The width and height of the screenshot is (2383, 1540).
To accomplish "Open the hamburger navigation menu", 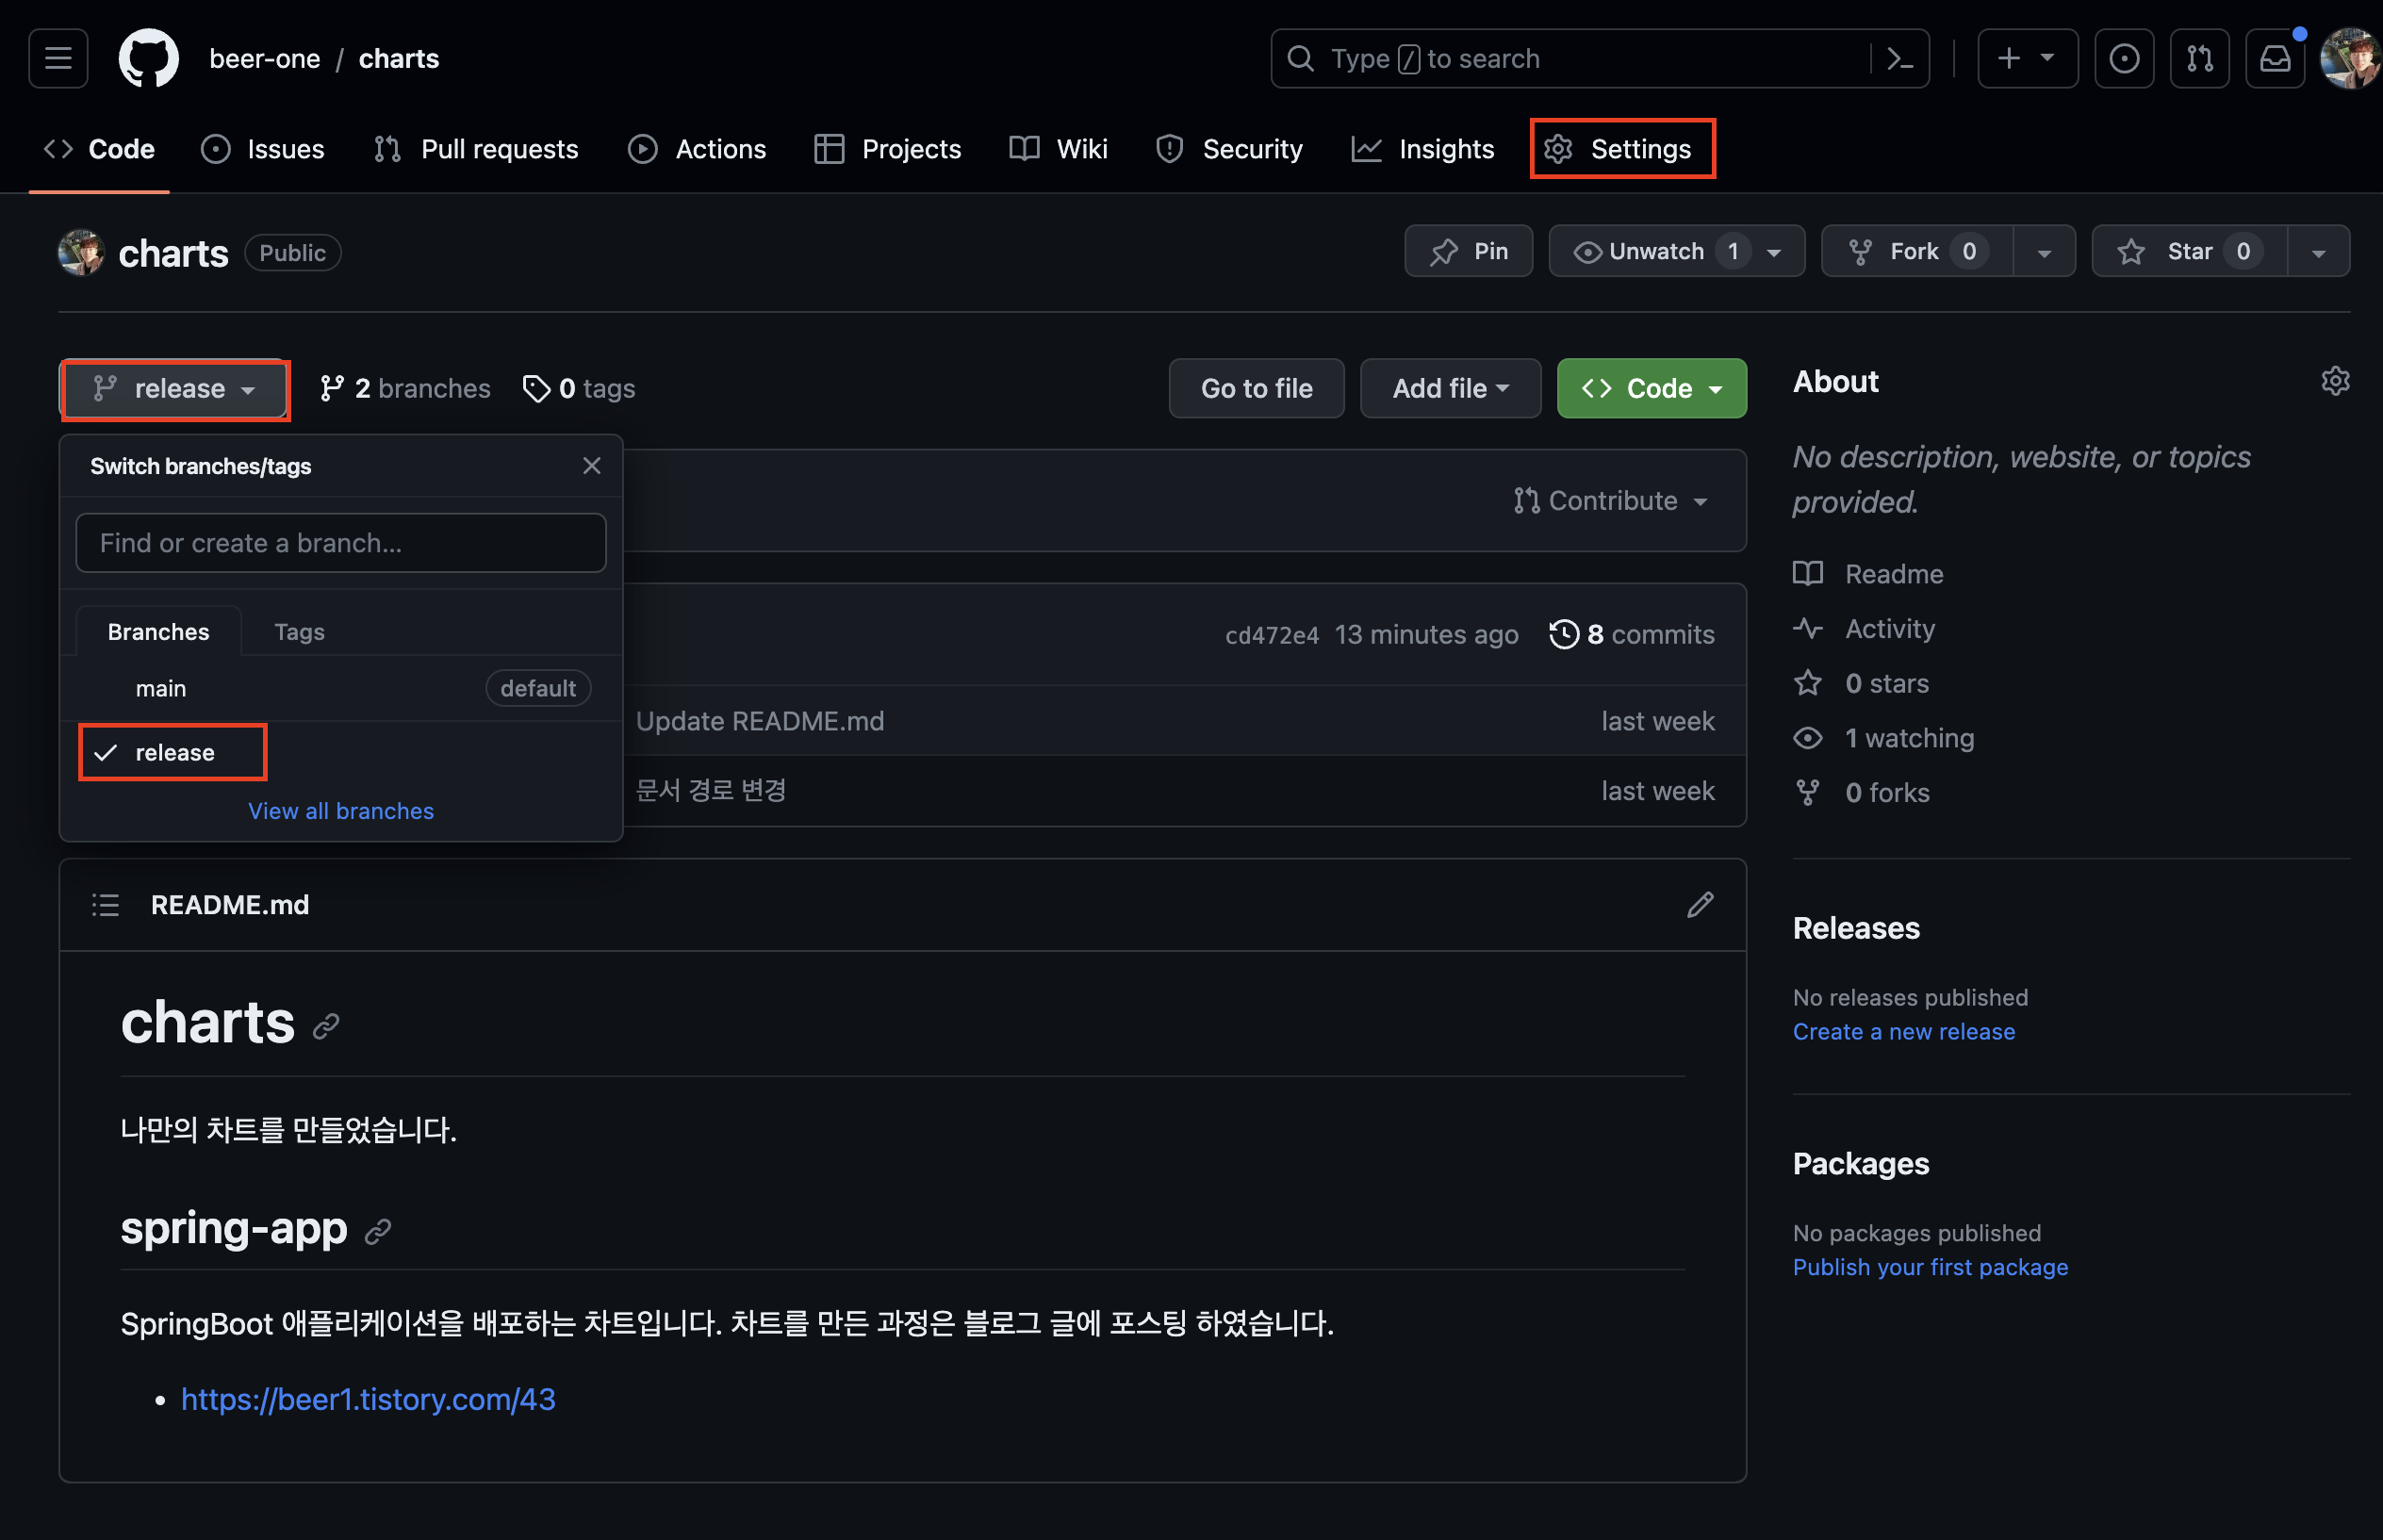I will tap(58, 59).
